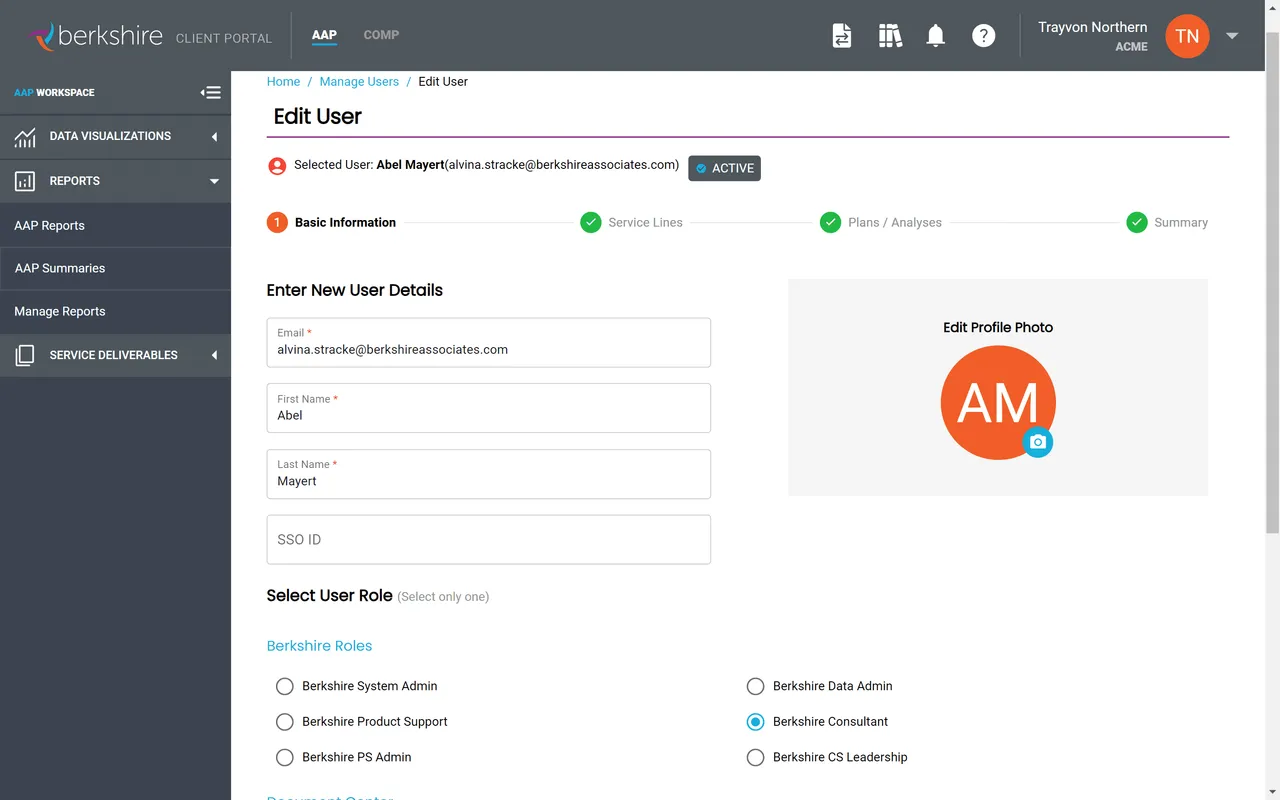This screenshot has height=800, width=1280.
Task: Go to Manage Users via breadcrumb
Action: pos(359,81)
